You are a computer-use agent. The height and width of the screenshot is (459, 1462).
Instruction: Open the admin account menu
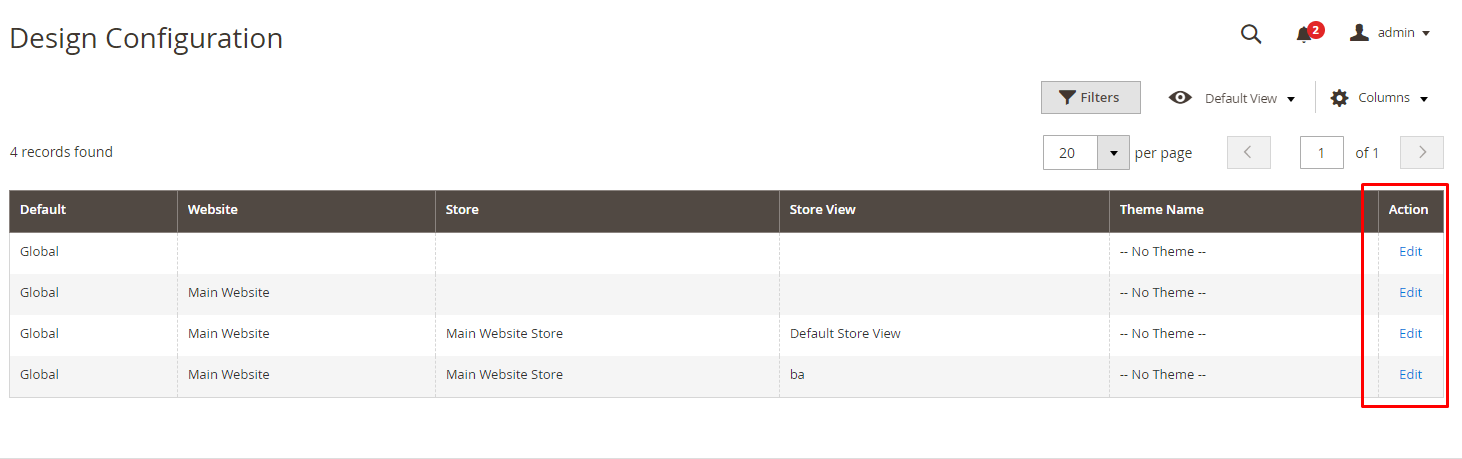click(x=1390, y=33)
